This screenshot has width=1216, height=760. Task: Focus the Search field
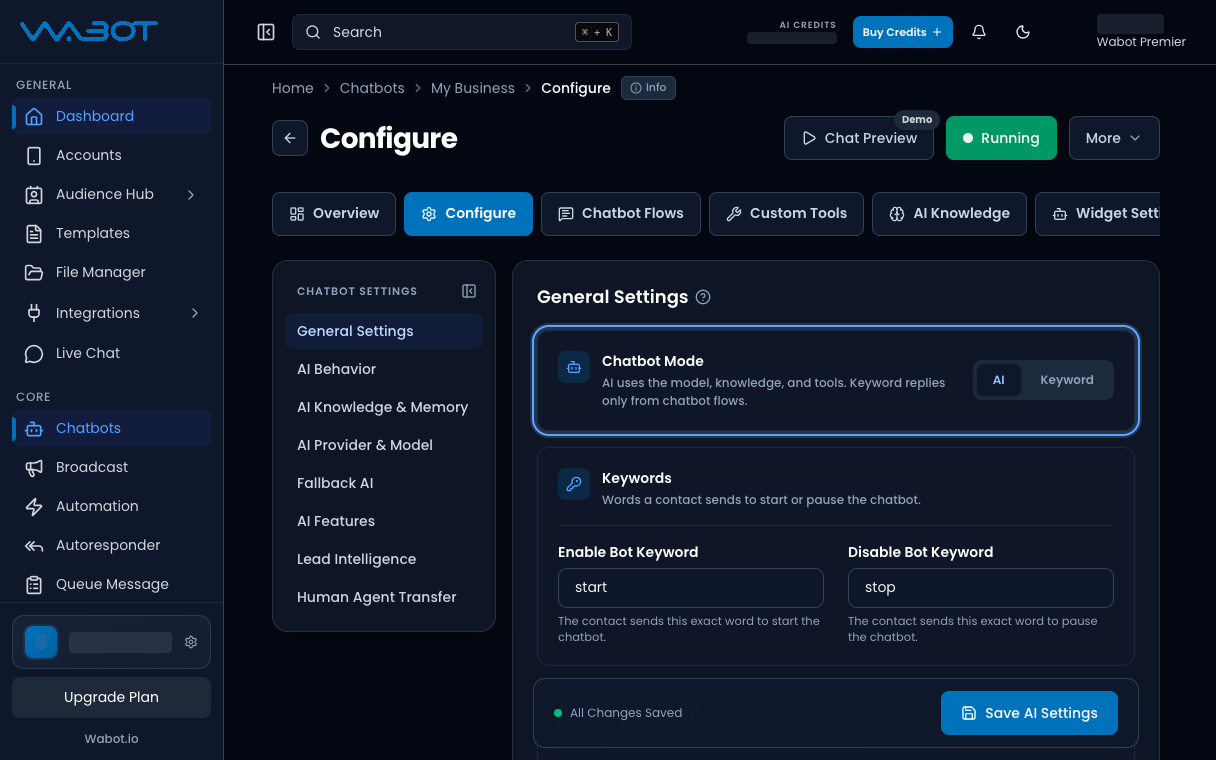point(462,32)
